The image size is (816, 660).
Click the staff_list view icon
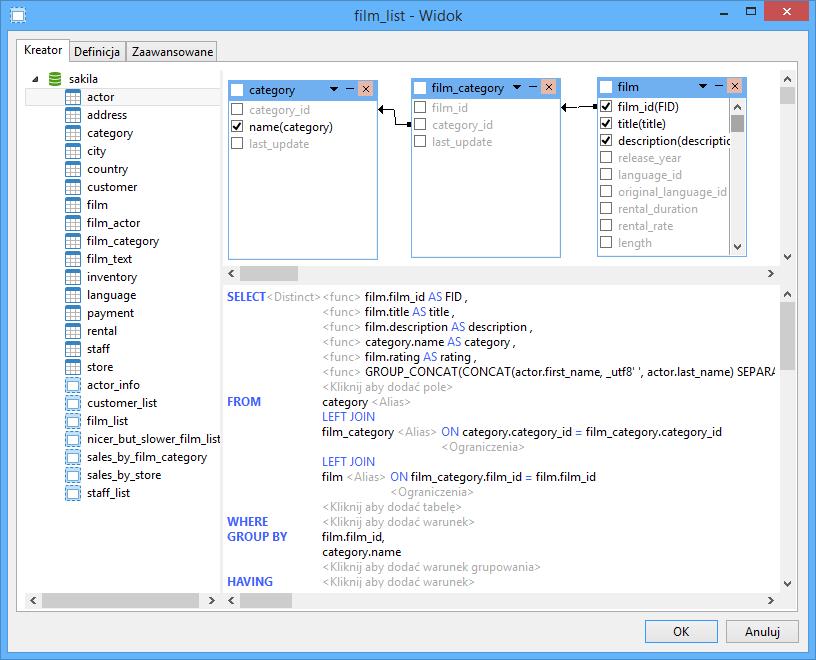[x=73, y=493]
